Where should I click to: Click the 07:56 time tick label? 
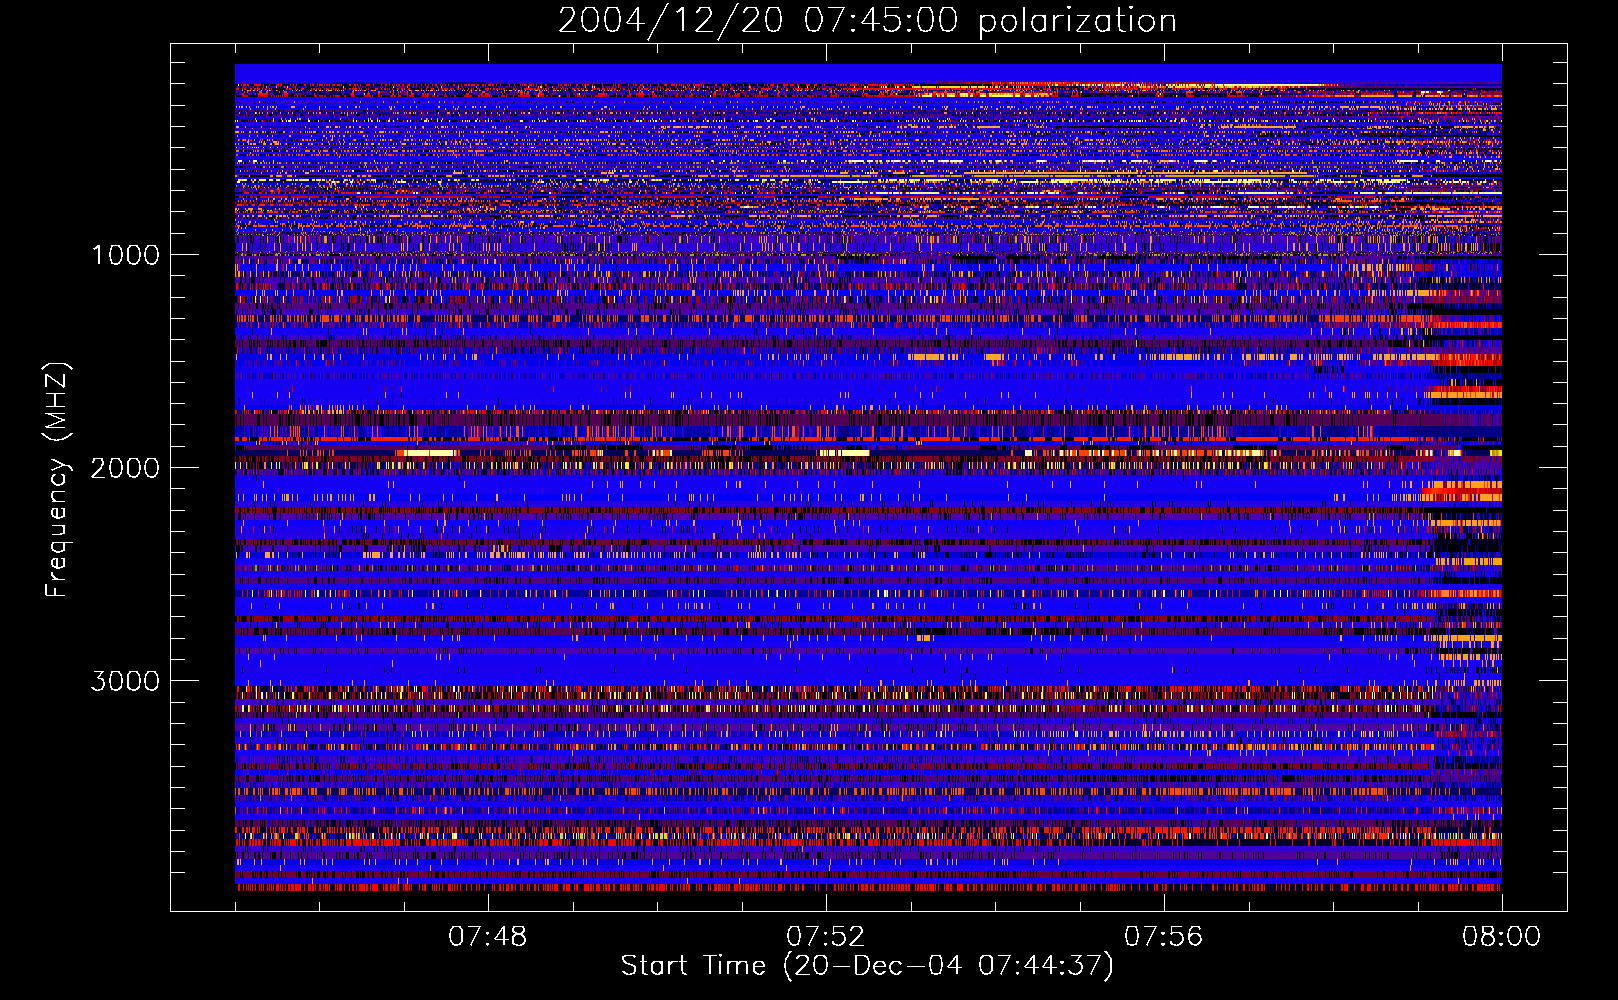1163,937
